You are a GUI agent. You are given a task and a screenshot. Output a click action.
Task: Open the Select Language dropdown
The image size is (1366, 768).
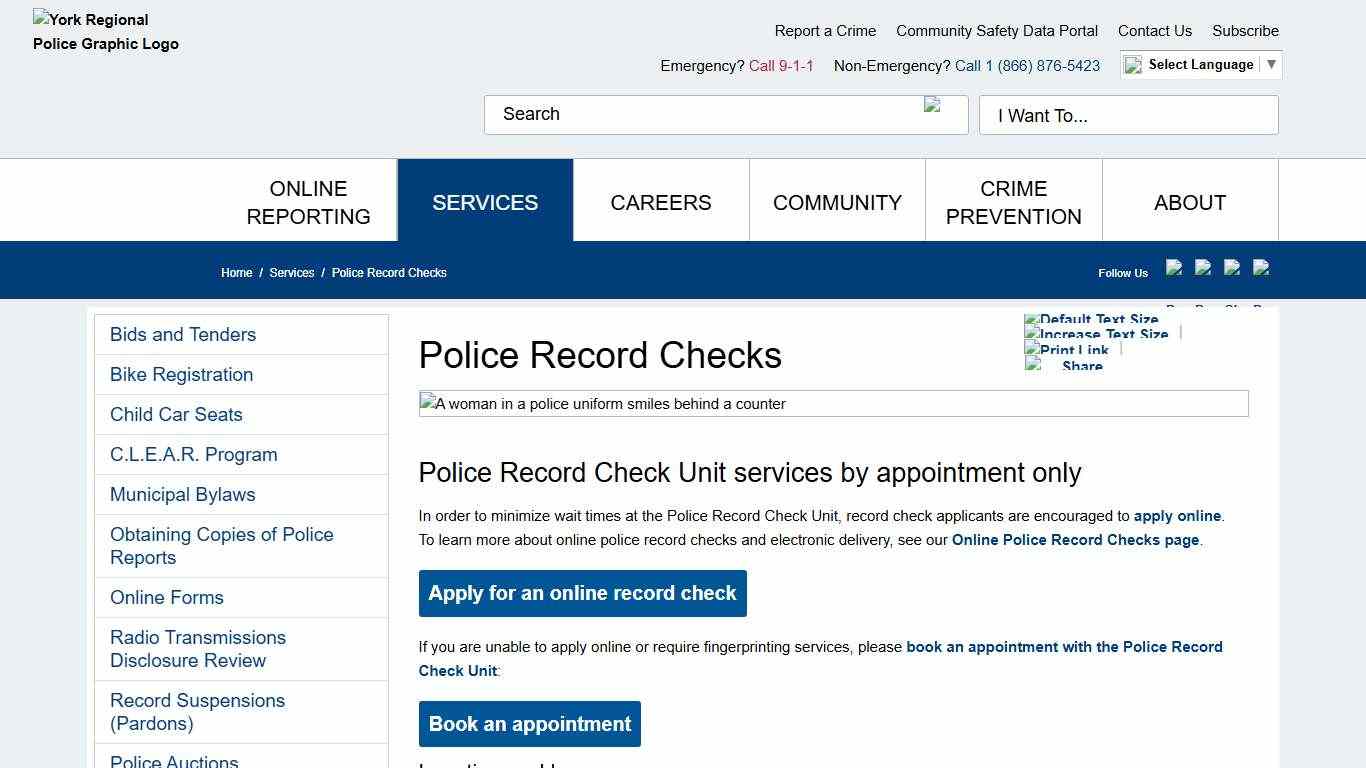1200,64
